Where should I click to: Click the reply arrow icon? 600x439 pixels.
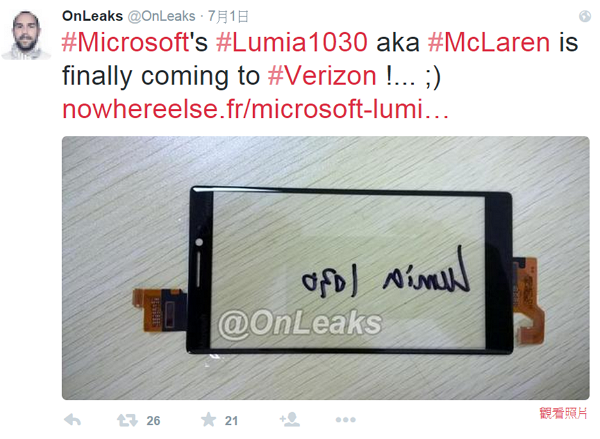point(73,420)
